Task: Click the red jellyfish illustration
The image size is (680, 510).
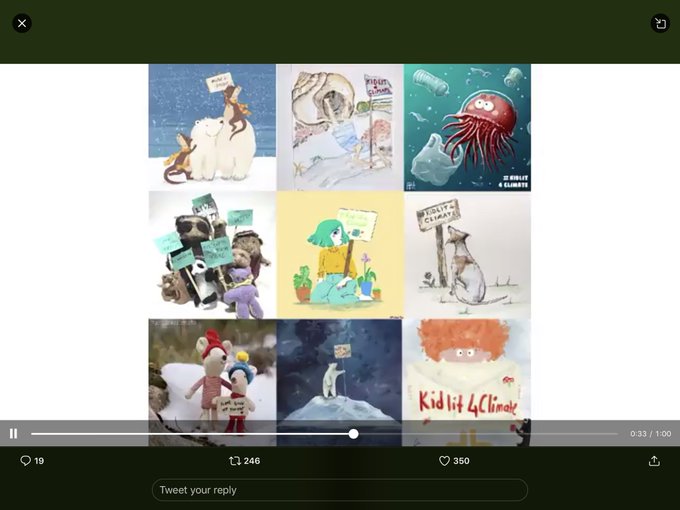Action: pos(468,128)
